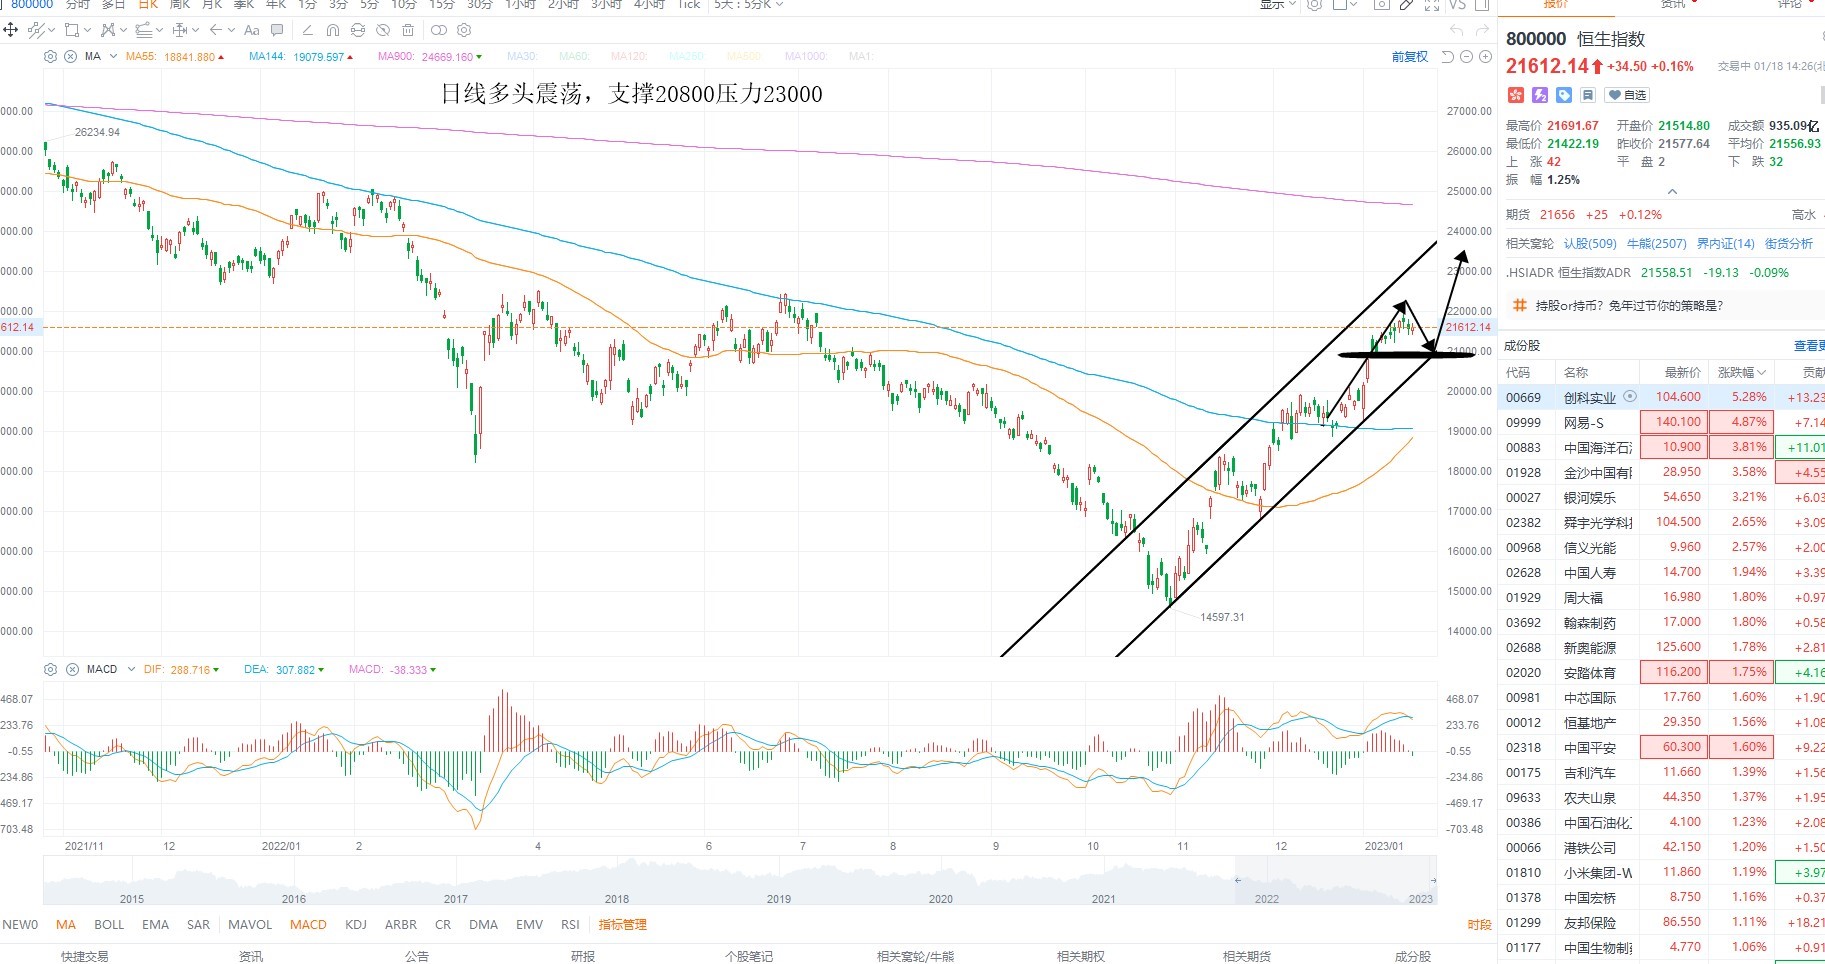The image size is (1825, 964).
Task: Open MA indicator settings gear
Action: coord(50,57)
